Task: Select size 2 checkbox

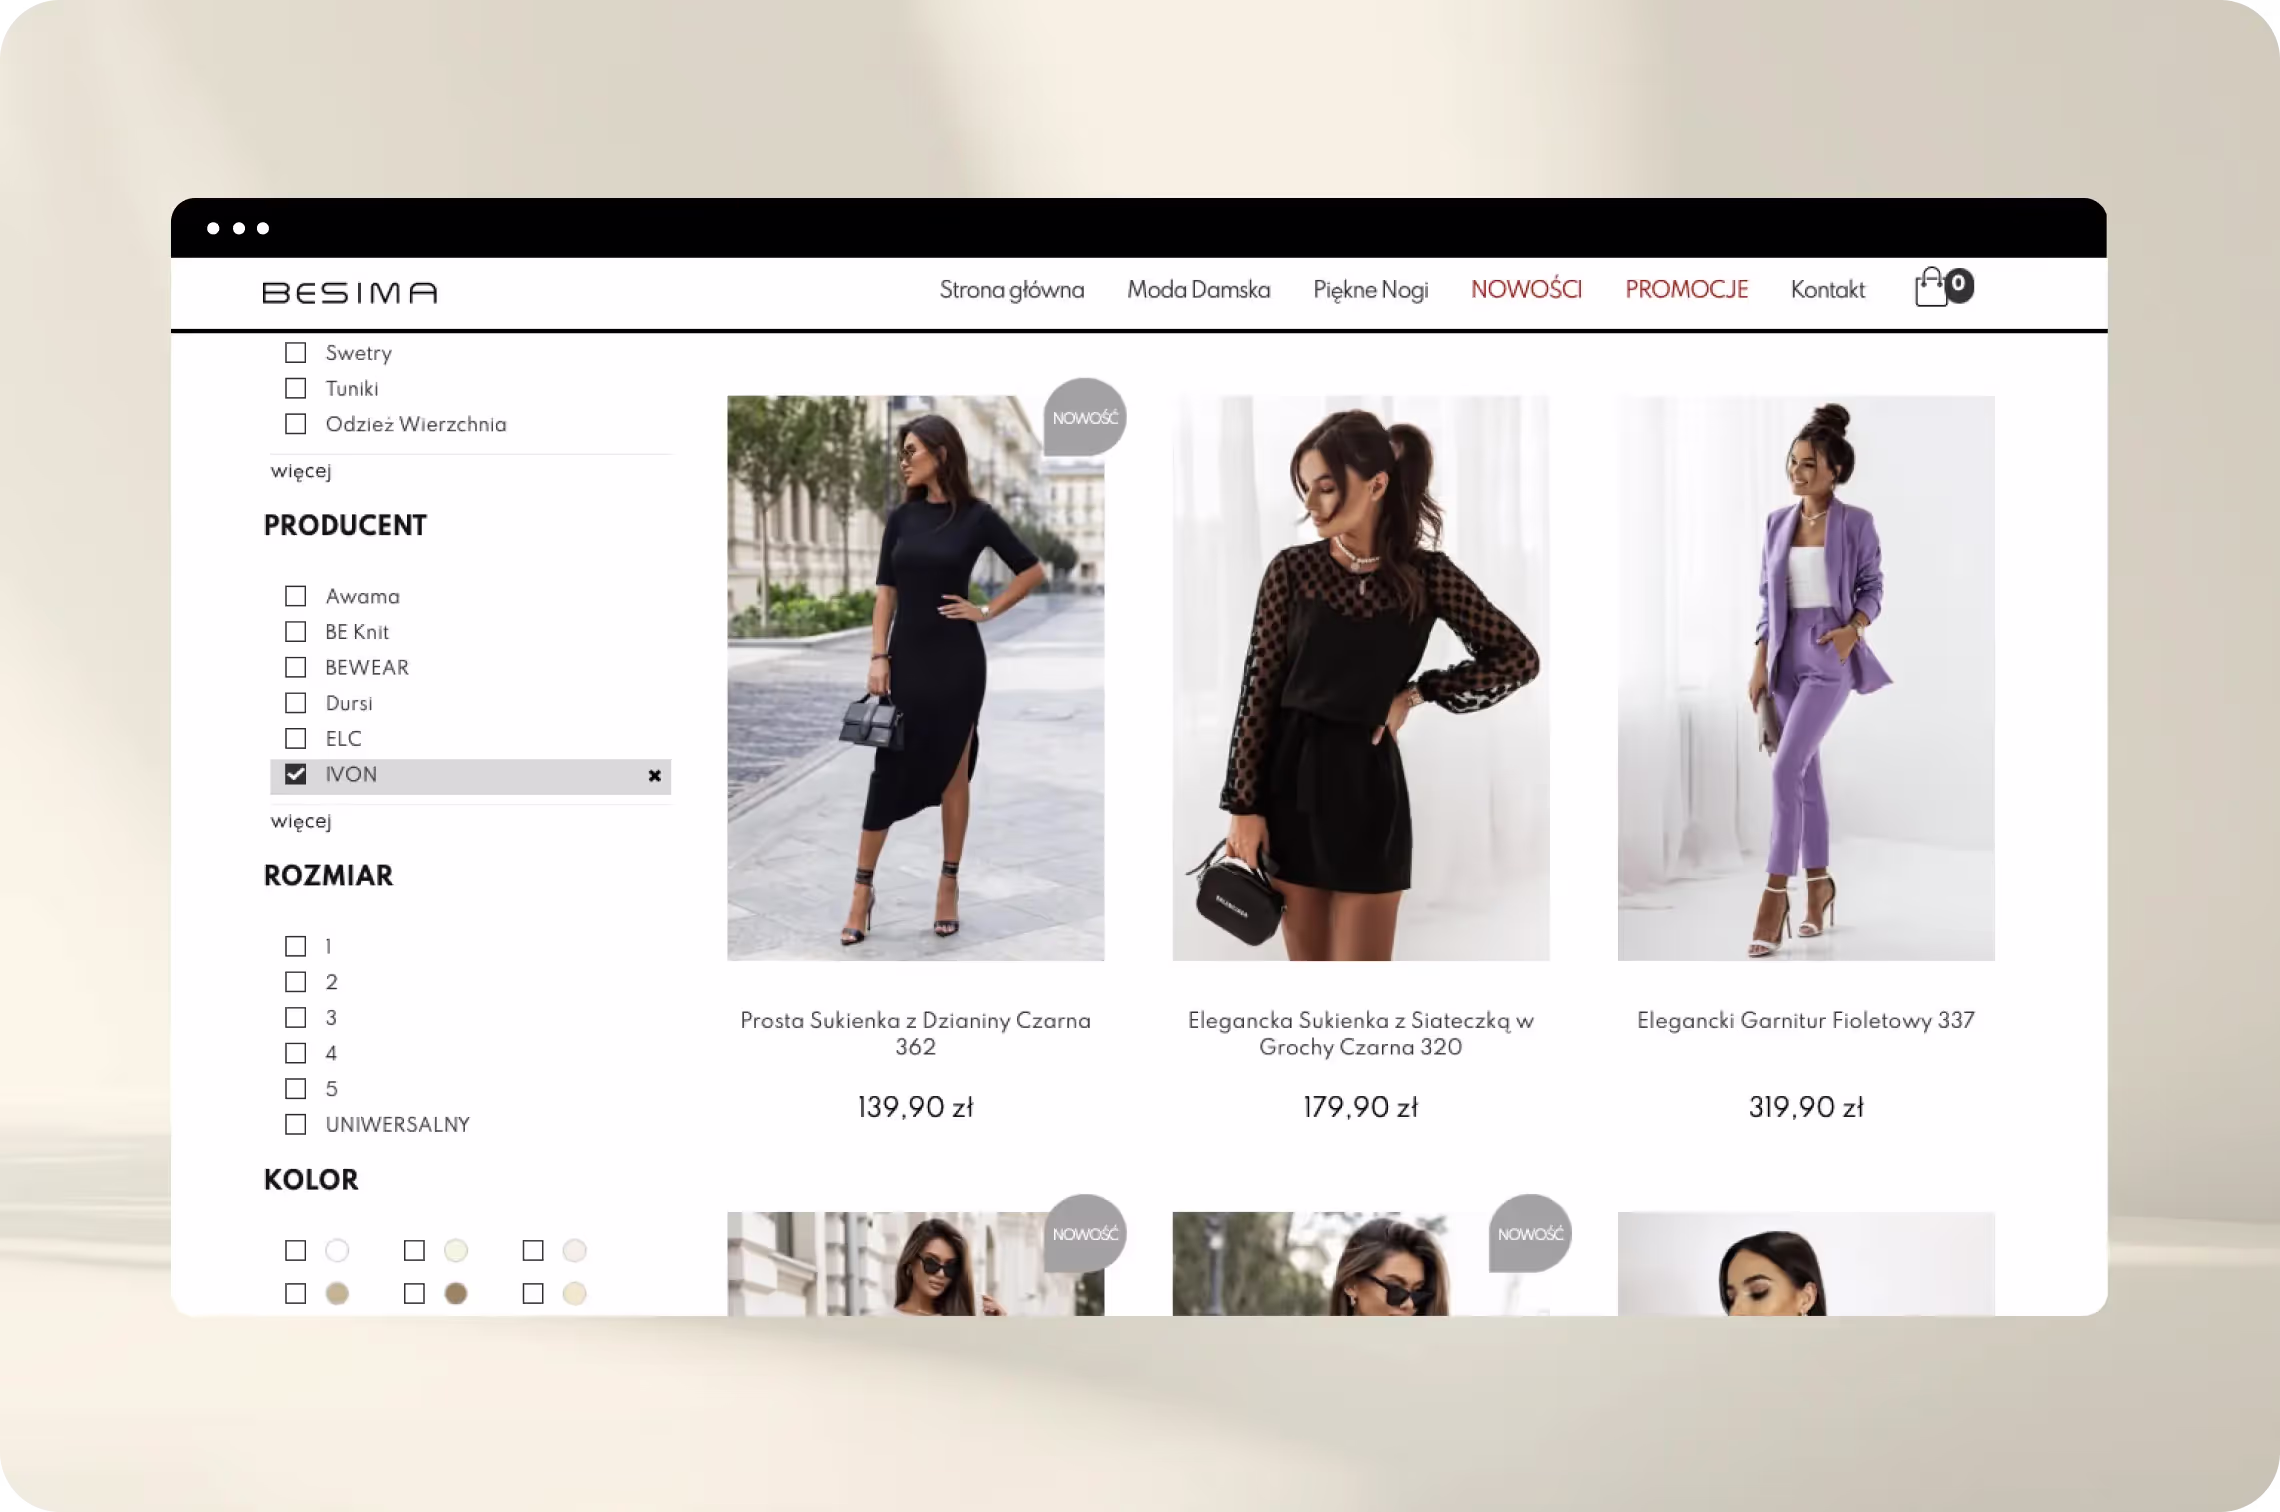Action: [x=295, y=982]
